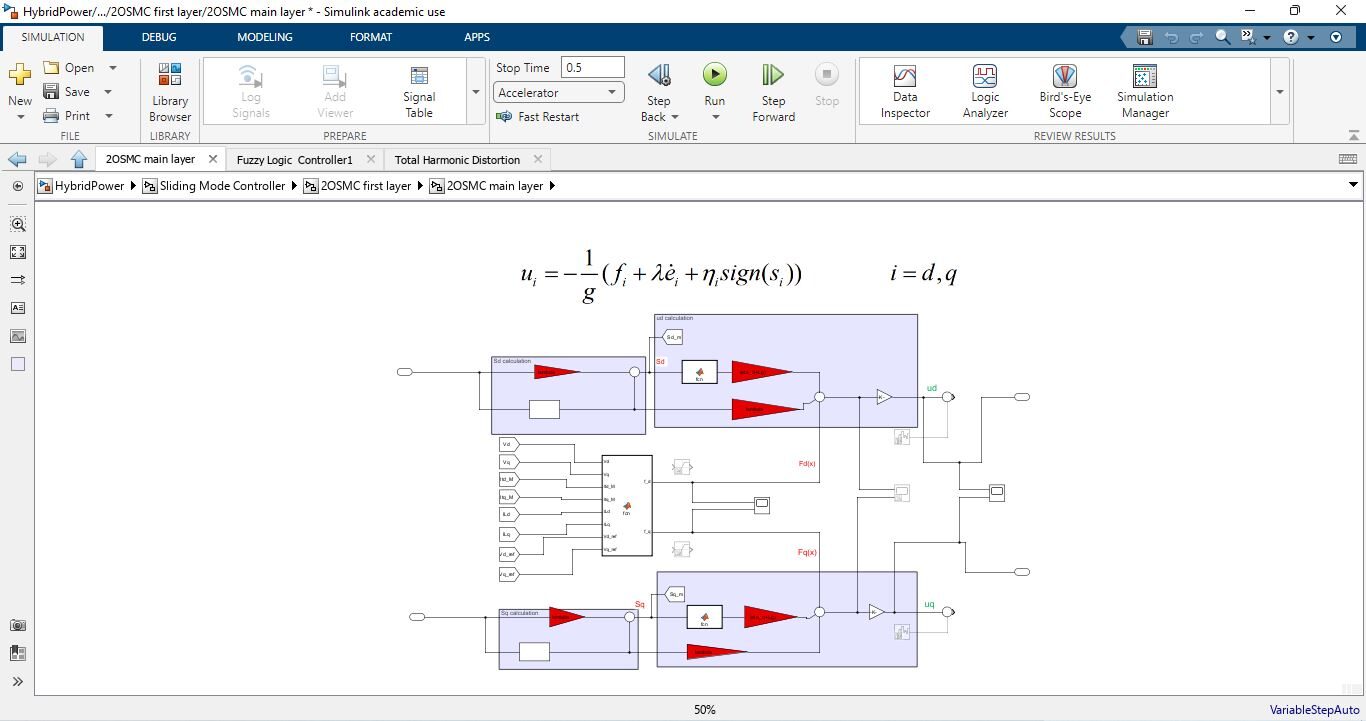Expand the Accelerator mode dropdown

coord(611,93)
